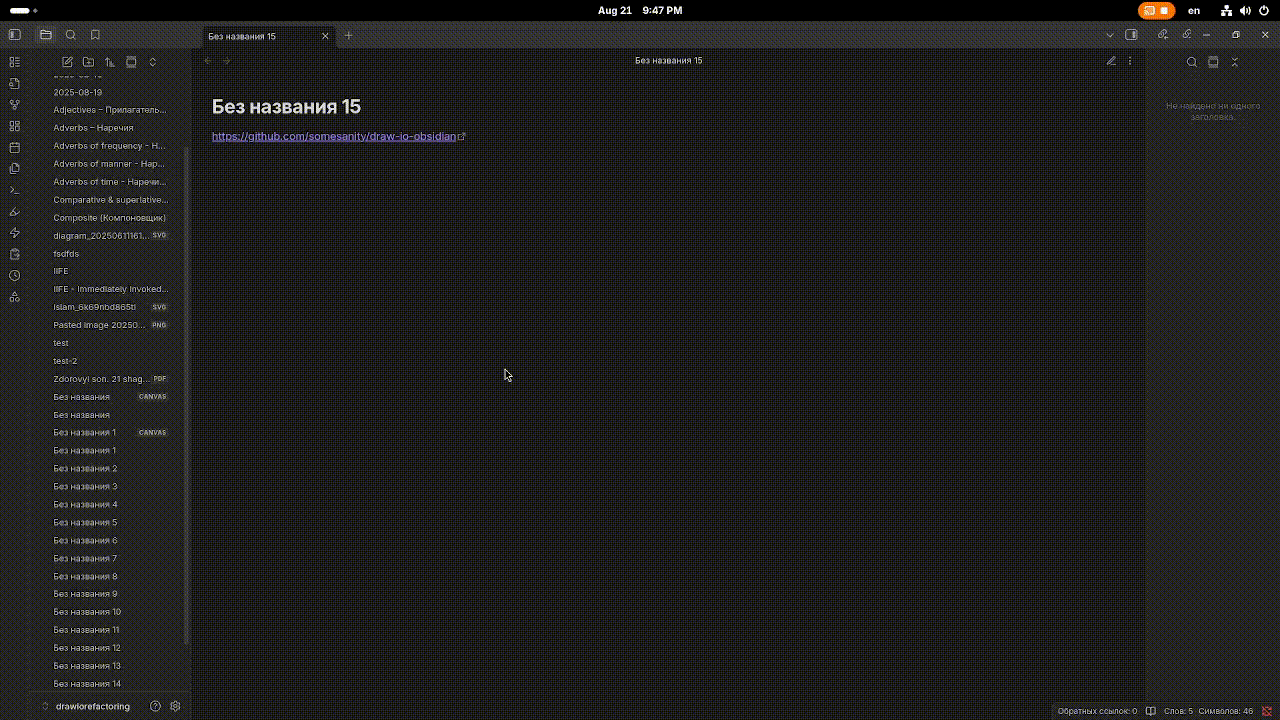Open the notes sort order dropdown
Image resolution: width=1280 pixels, height=720 pixels.
(110, 61)
